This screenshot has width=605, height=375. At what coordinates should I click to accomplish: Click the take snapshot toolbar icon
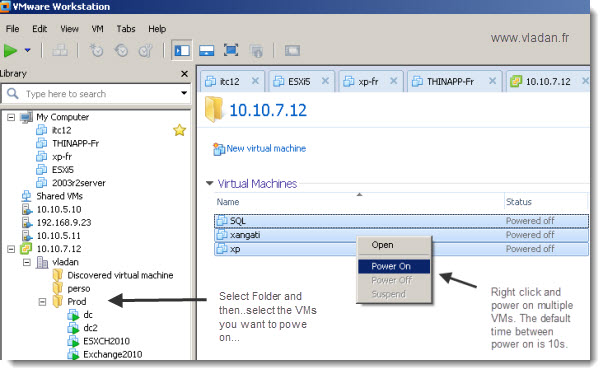[x=96, y=51]
